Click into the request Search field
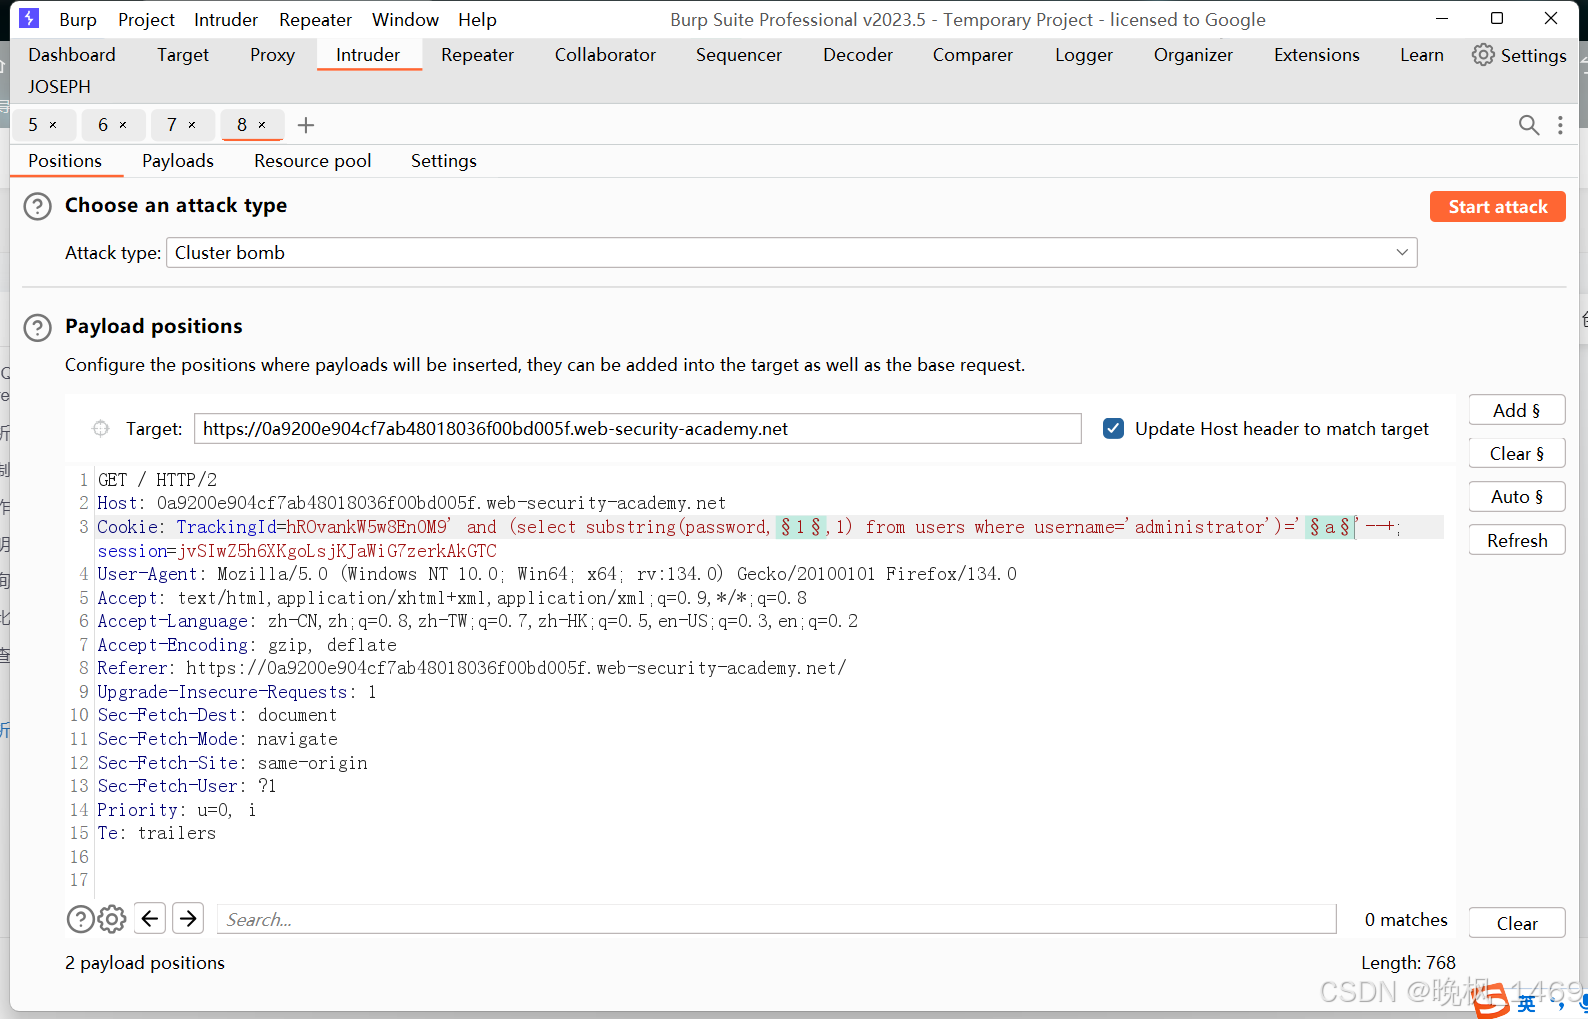 click(x=777, y=919)
